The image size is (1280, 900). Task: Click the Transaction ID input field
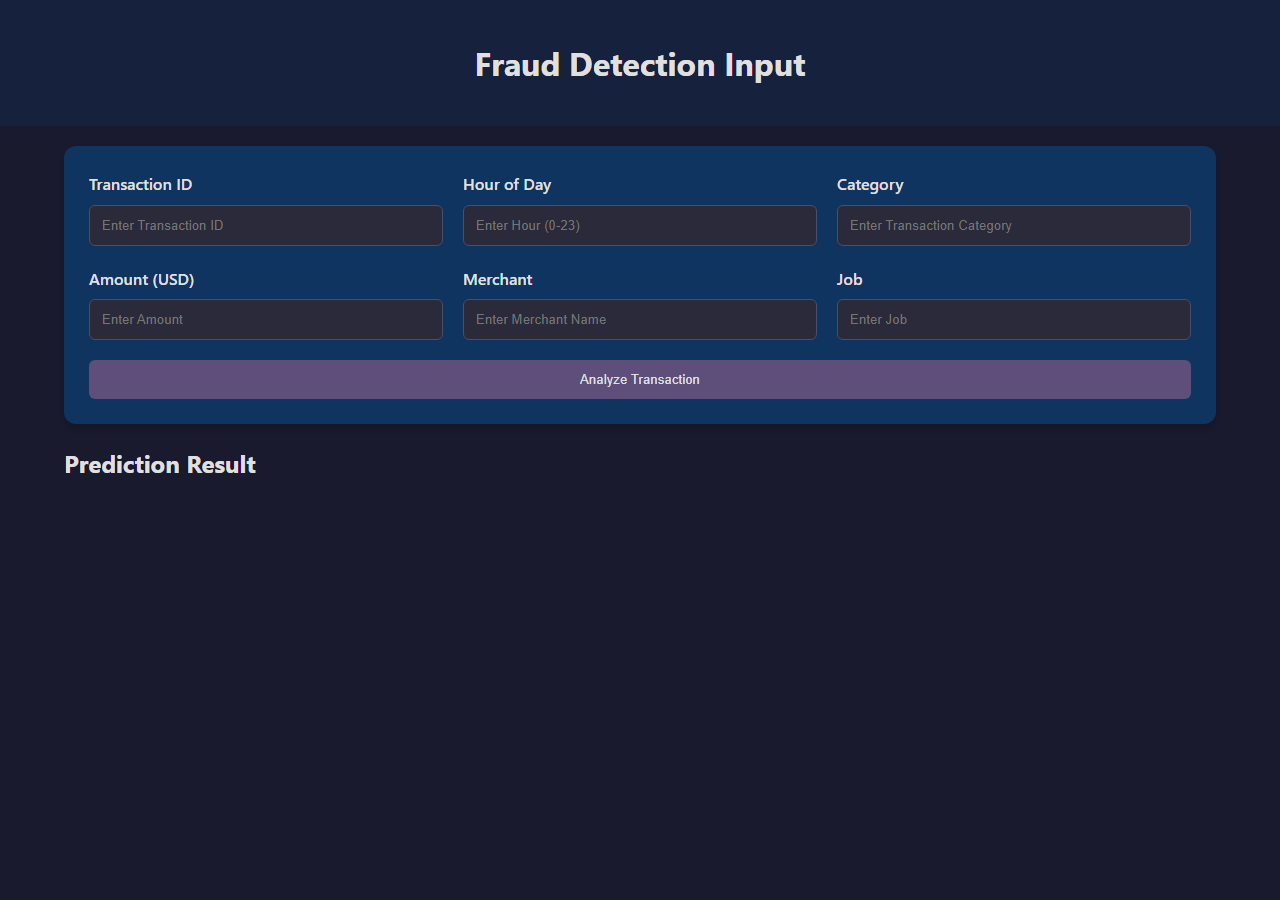266,225
